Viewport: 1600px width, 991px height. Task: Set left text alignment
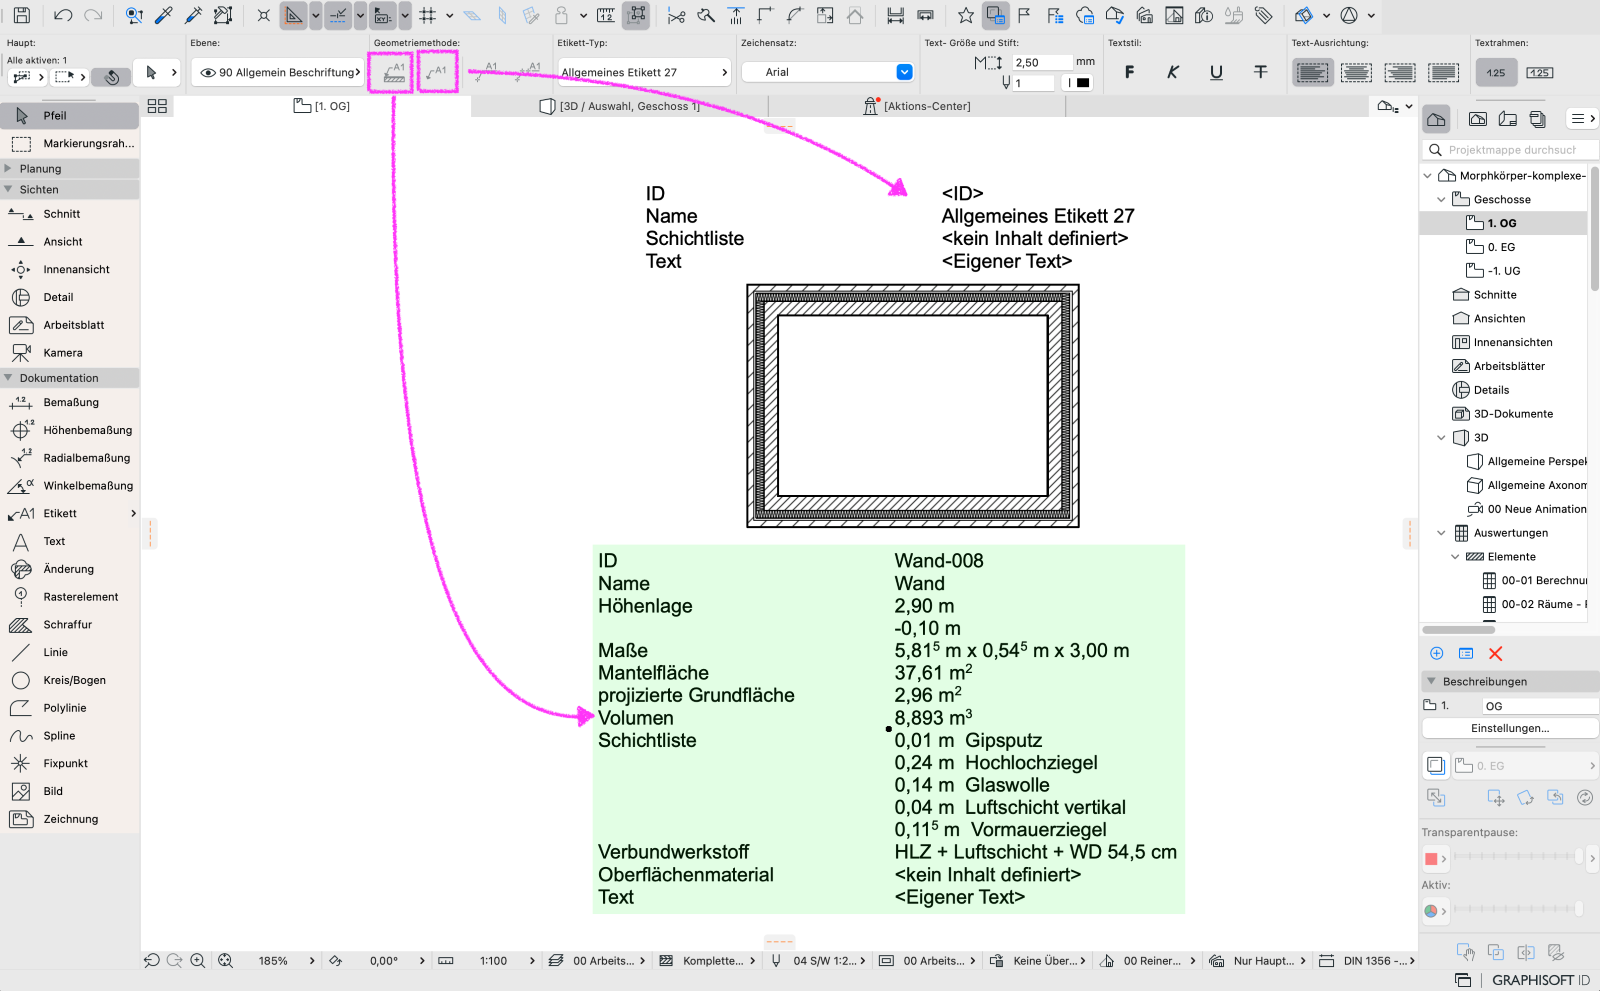pos(1312,72)
